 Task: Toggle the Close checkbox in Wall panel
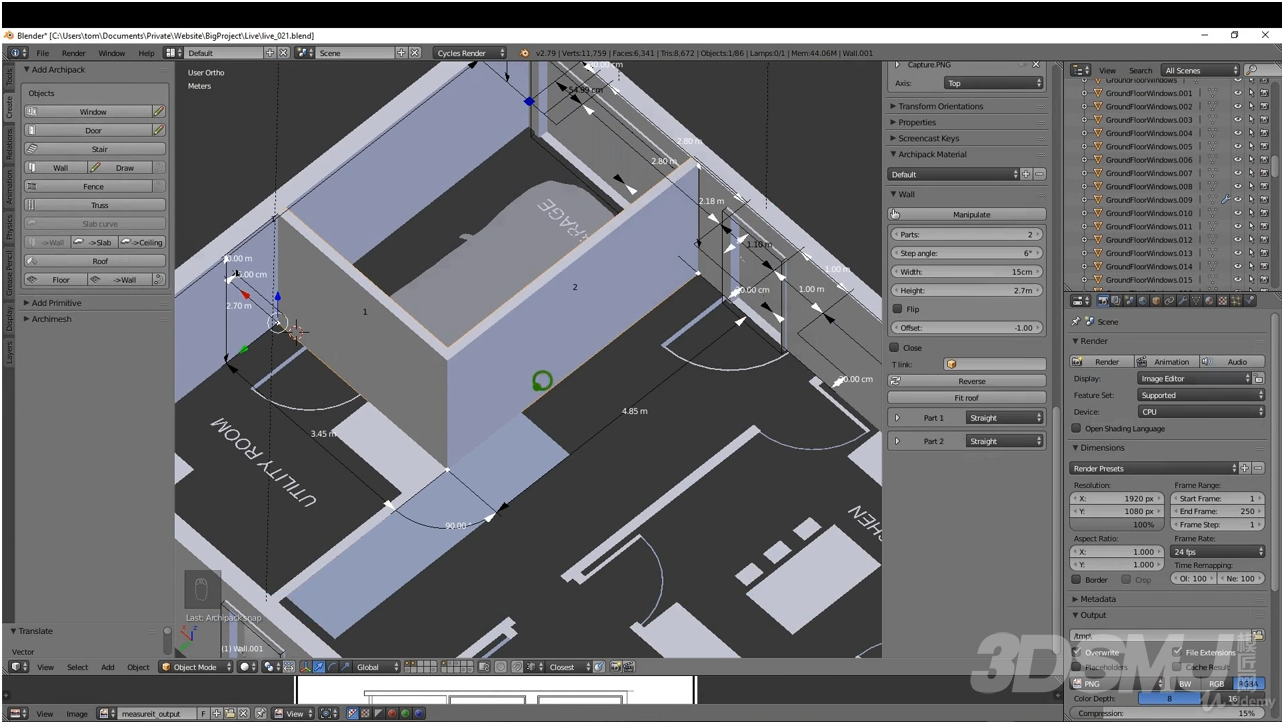click(894, 348)
